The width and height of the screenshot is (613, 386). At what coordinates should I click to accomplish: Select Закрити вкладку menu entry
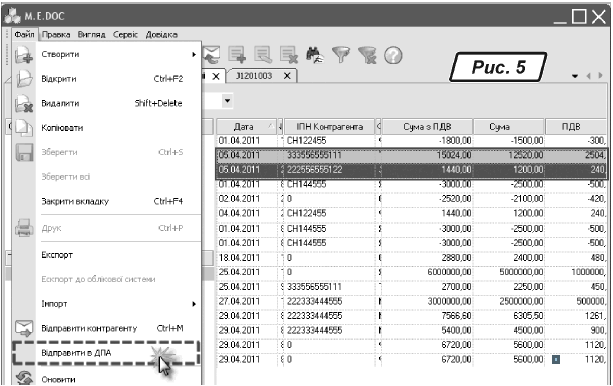click(107, 201)
